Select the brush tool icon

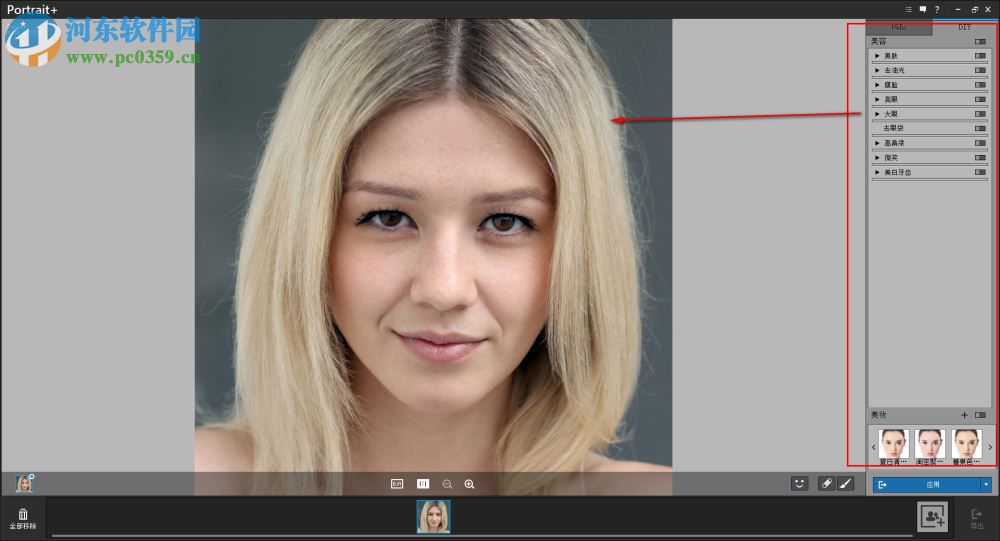pos(845,484)
